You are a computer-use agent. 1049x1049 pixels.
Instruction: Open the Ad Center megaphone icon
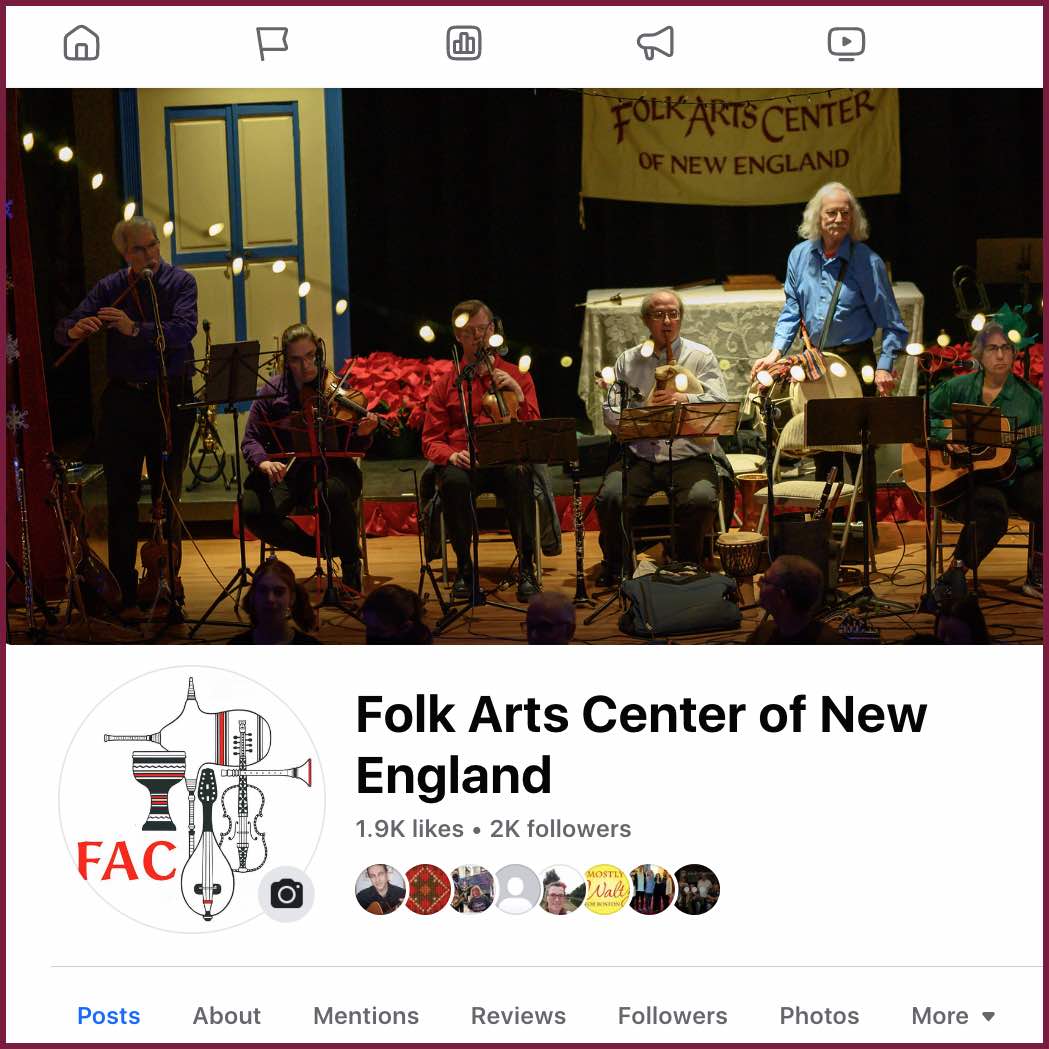pyautogui.click(x=656, y=43)
